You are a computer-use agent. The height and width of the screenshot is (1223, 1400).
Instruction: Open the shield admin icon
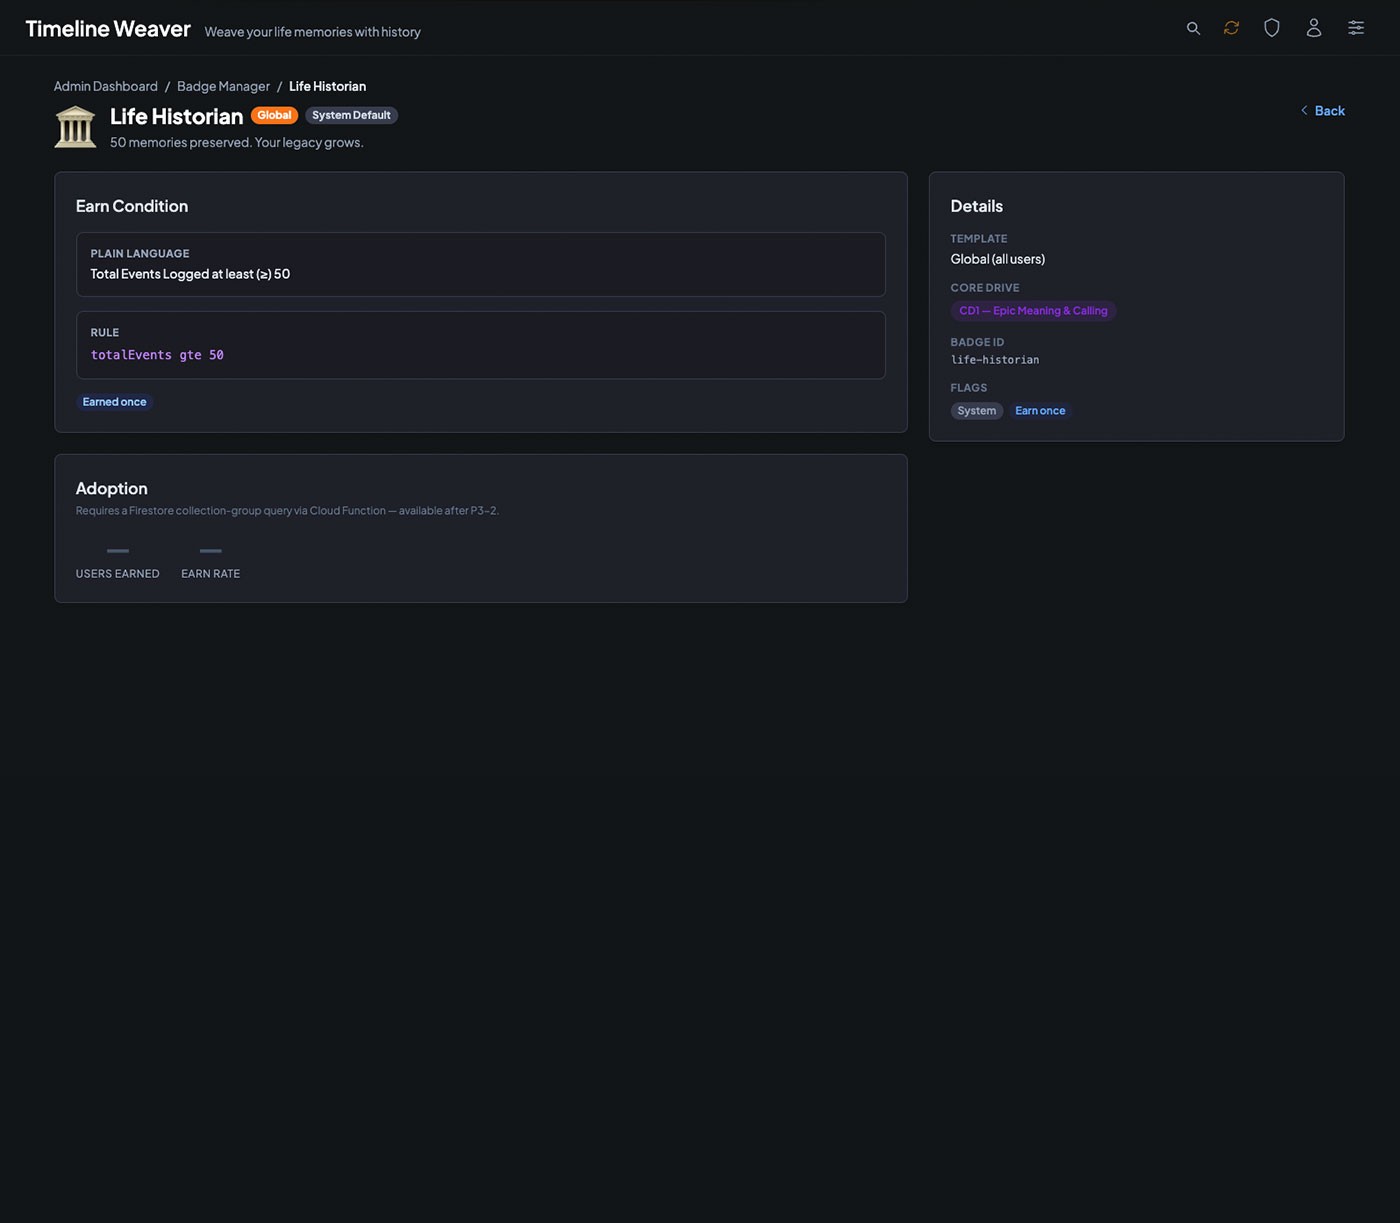pos(1272,28)
